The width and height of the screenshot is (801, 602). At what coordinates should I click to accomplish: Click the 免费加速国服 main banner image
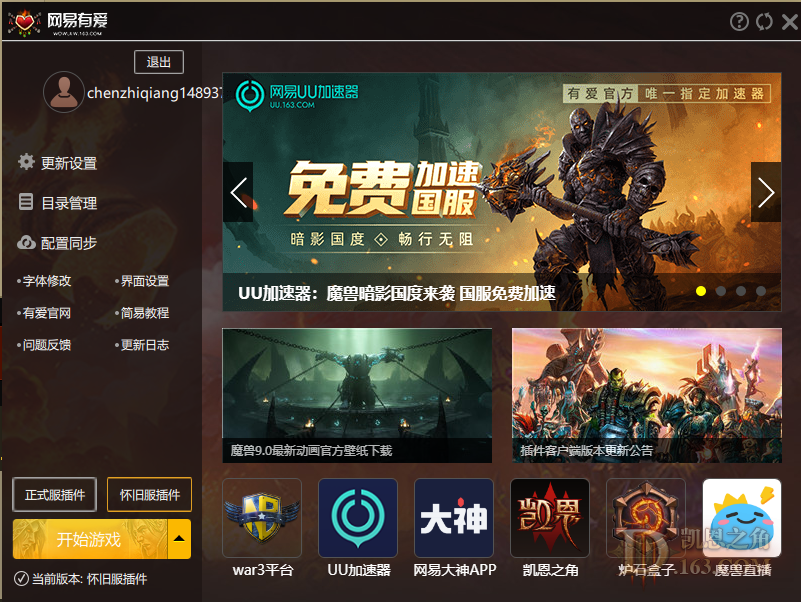pos(502,192)
